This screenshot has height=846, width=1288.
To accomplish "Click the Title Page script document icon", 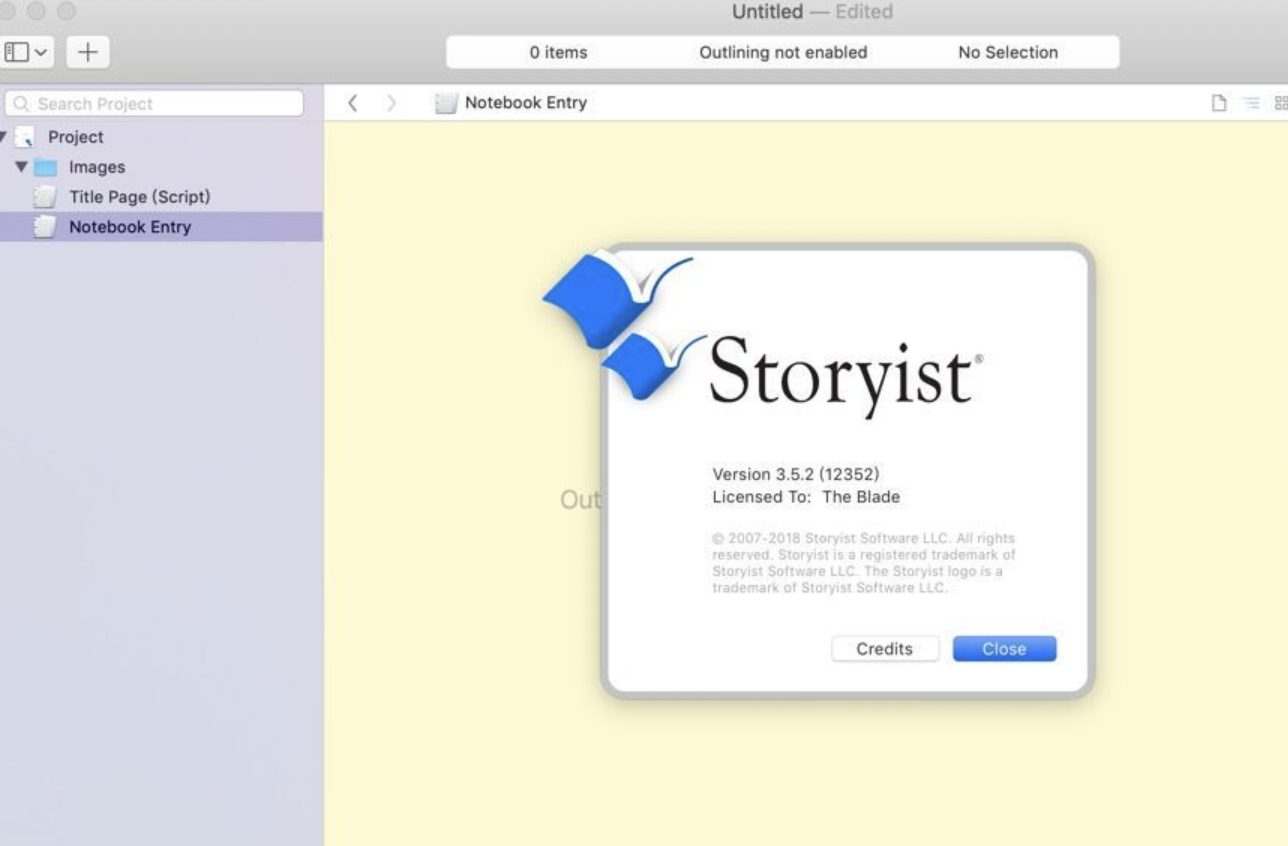I will point(43,197).
